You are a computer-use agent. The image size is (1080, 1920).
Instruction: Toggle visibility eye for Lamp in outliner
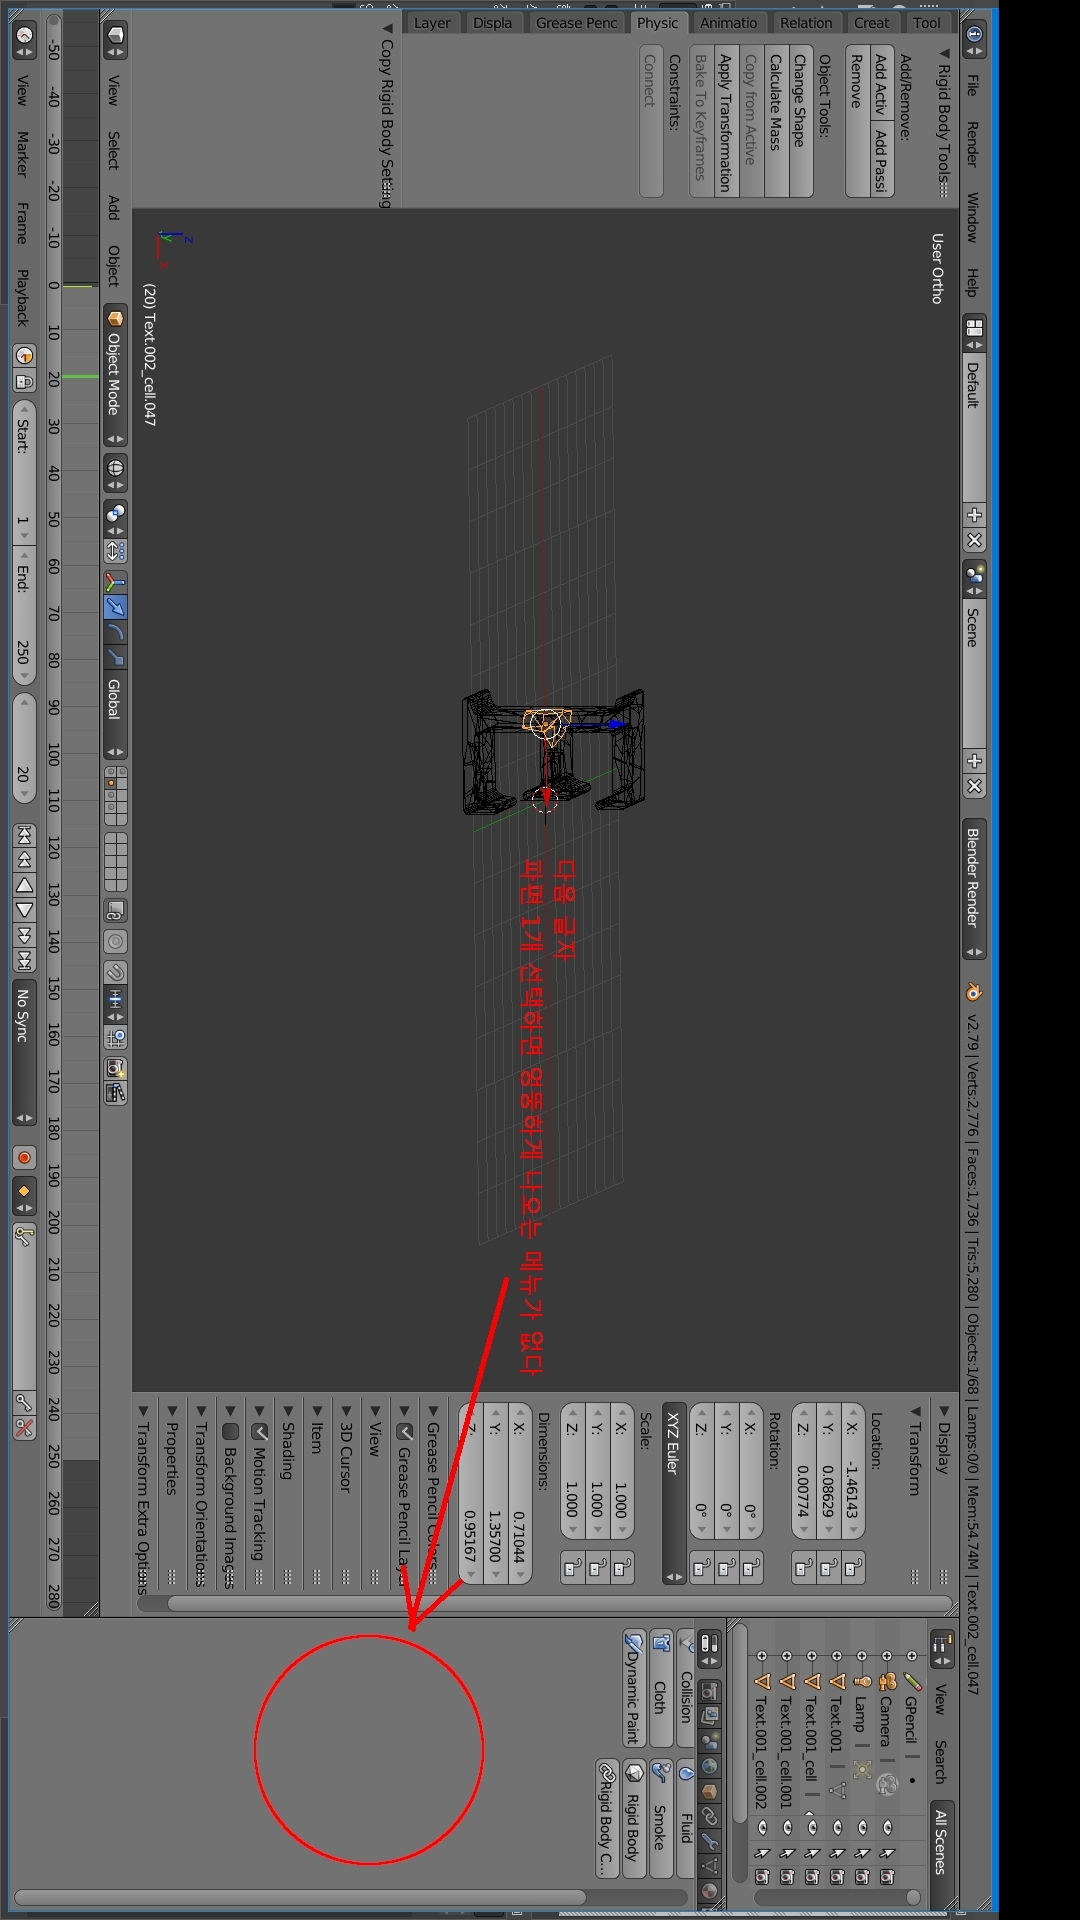click(x=862, y=1828)
